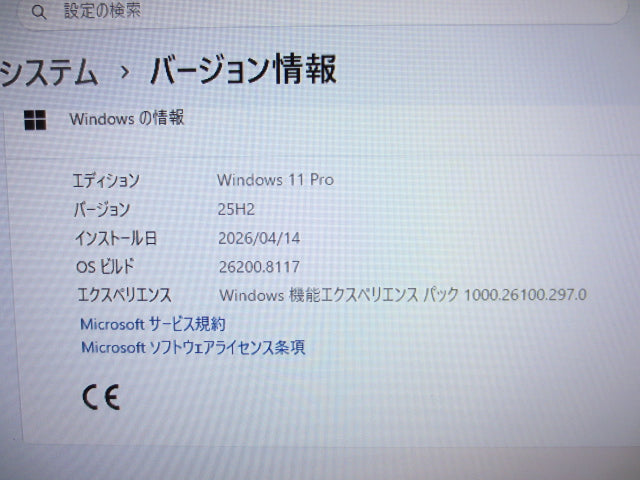Screen dimensions: 640x480
Task: Click the エディション label
Action: tap(106, 180)
